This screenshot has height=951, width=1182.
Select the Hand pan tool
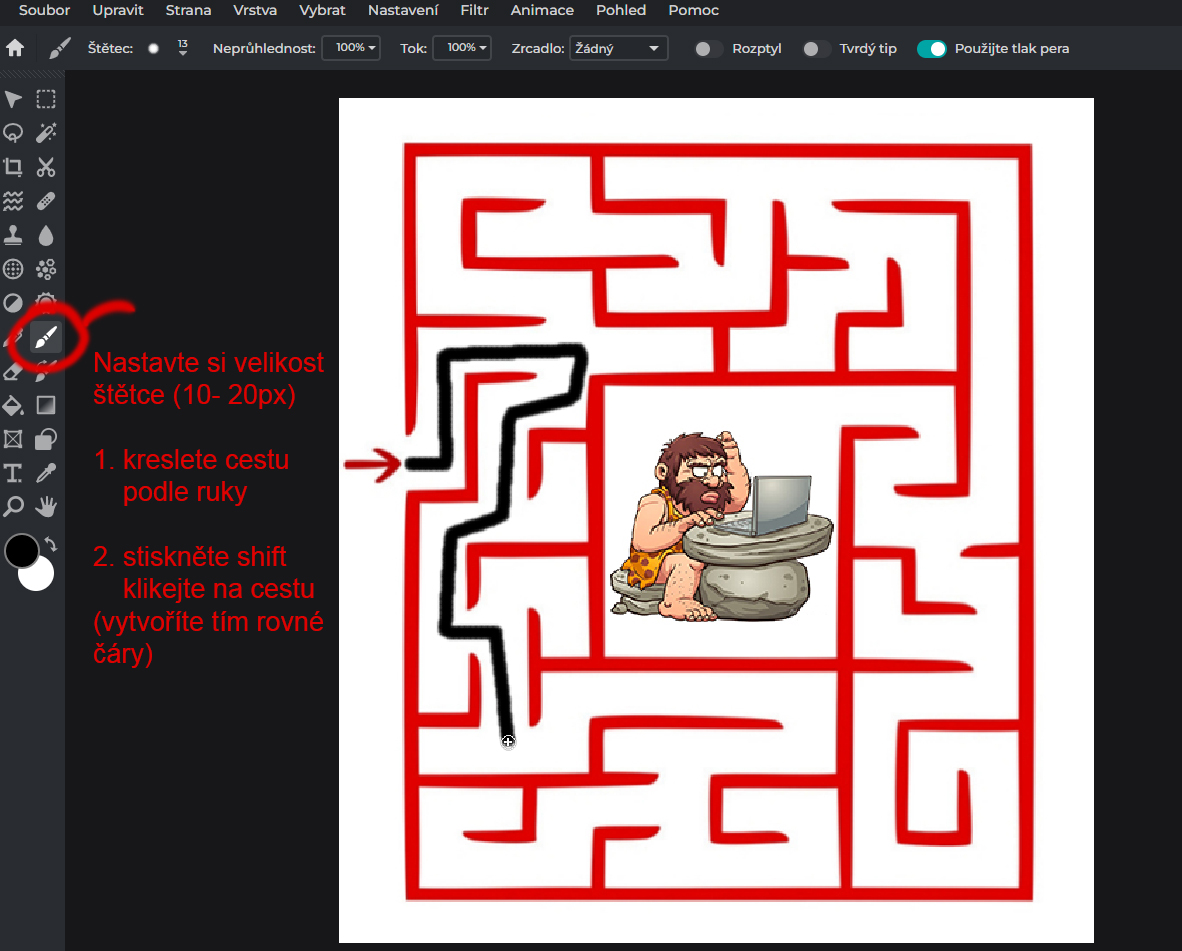(46, 507)
